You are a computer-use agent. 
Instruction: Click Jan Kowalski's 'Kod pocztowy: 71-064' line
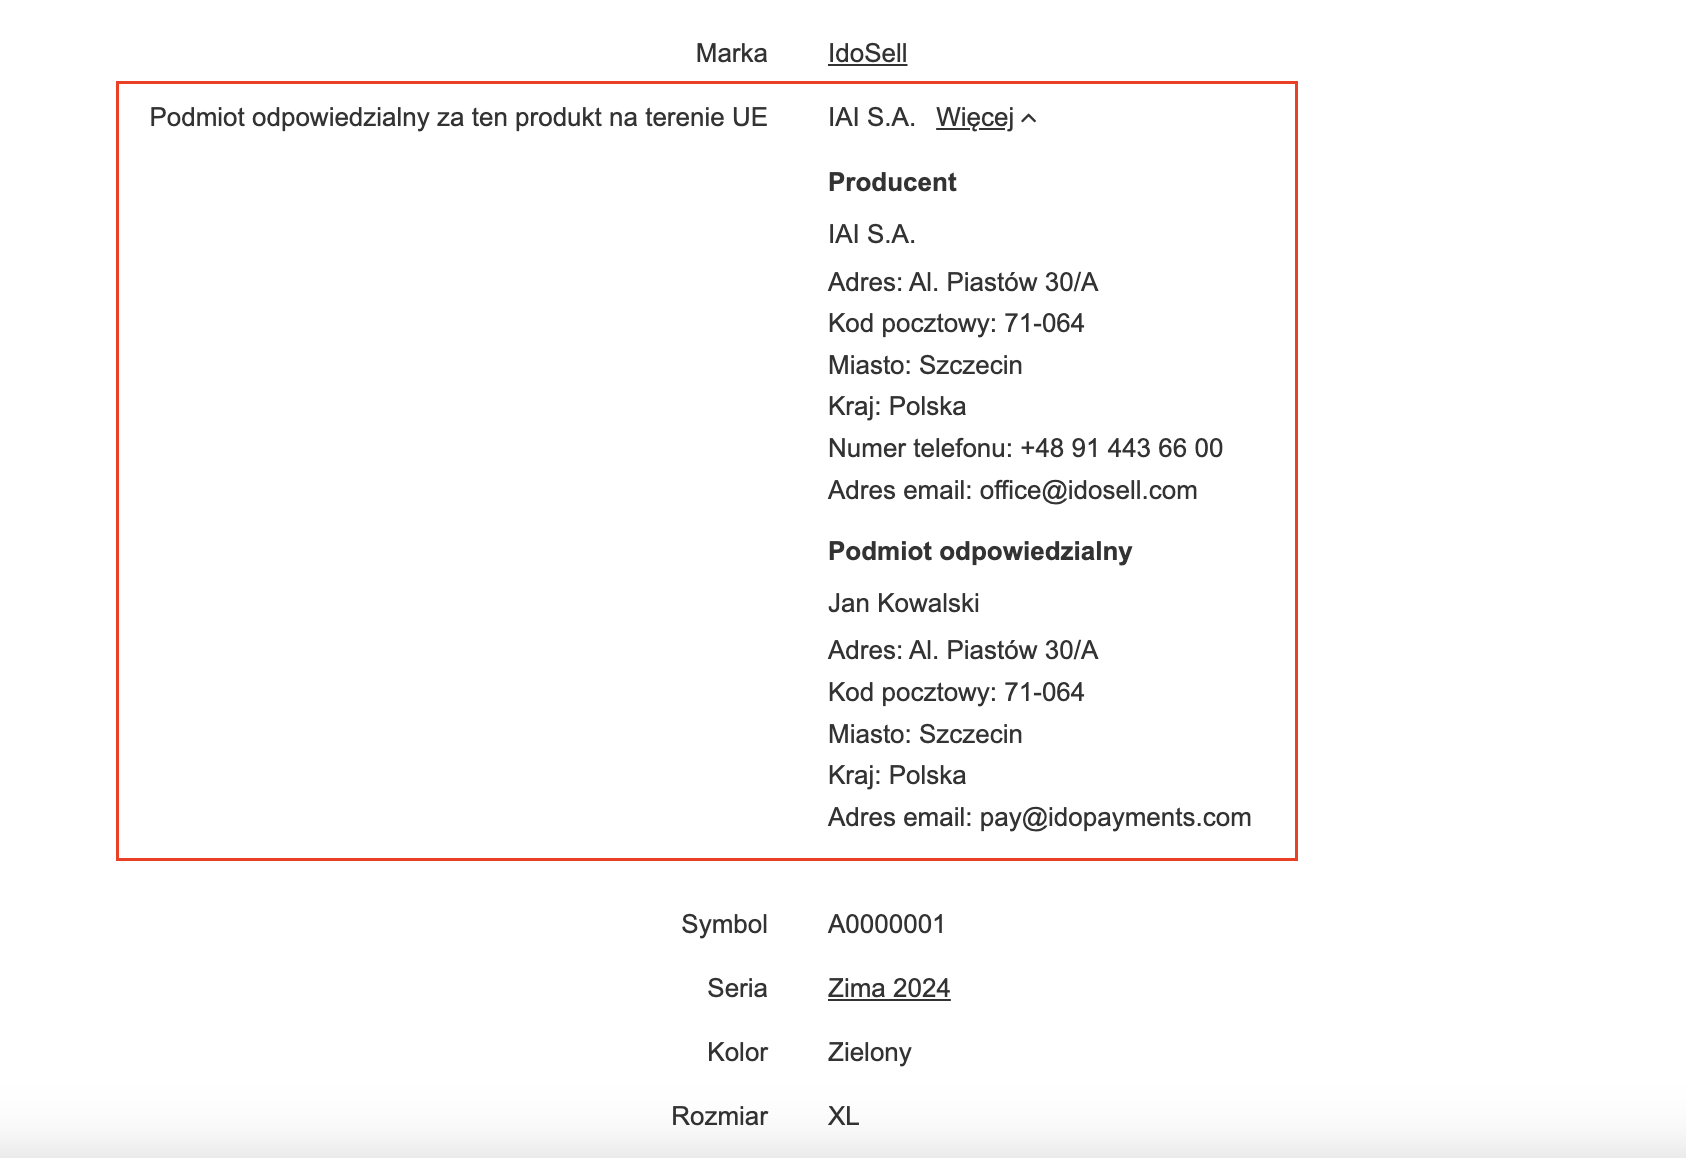coord(956,692)
